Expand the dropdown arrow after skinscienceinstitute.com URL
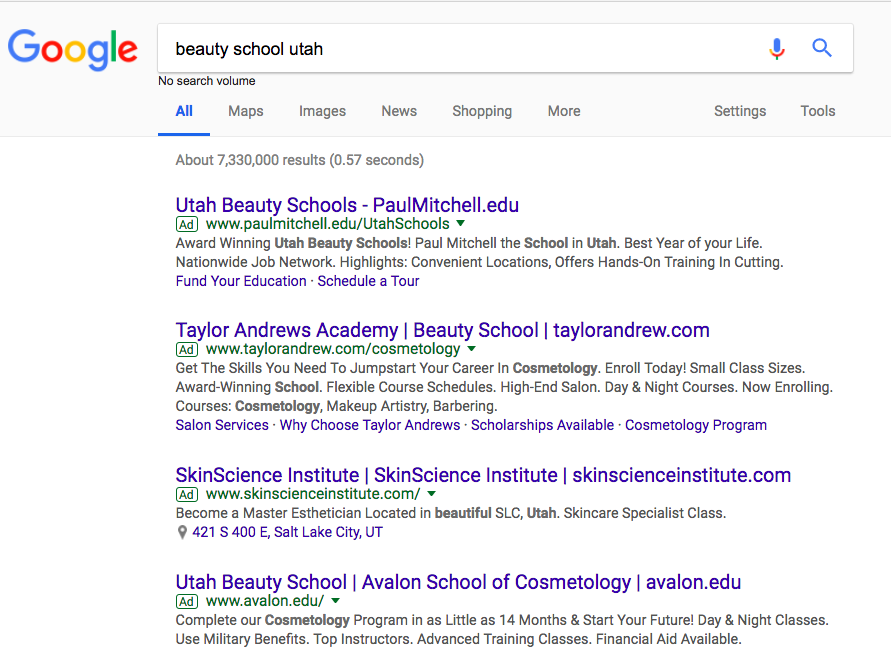The height and width of the screenshot is (663, 891). point(432,493)
